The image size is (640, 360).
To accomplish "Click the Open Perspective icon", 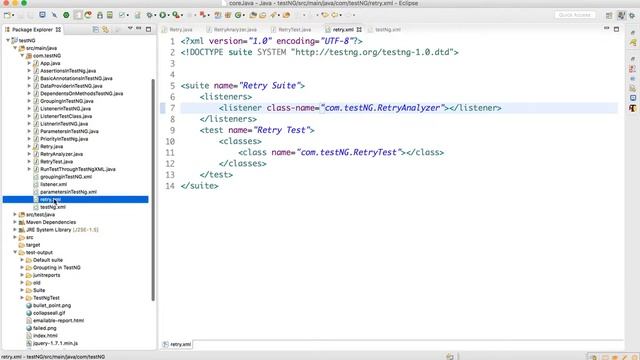I will pos(609,15).
